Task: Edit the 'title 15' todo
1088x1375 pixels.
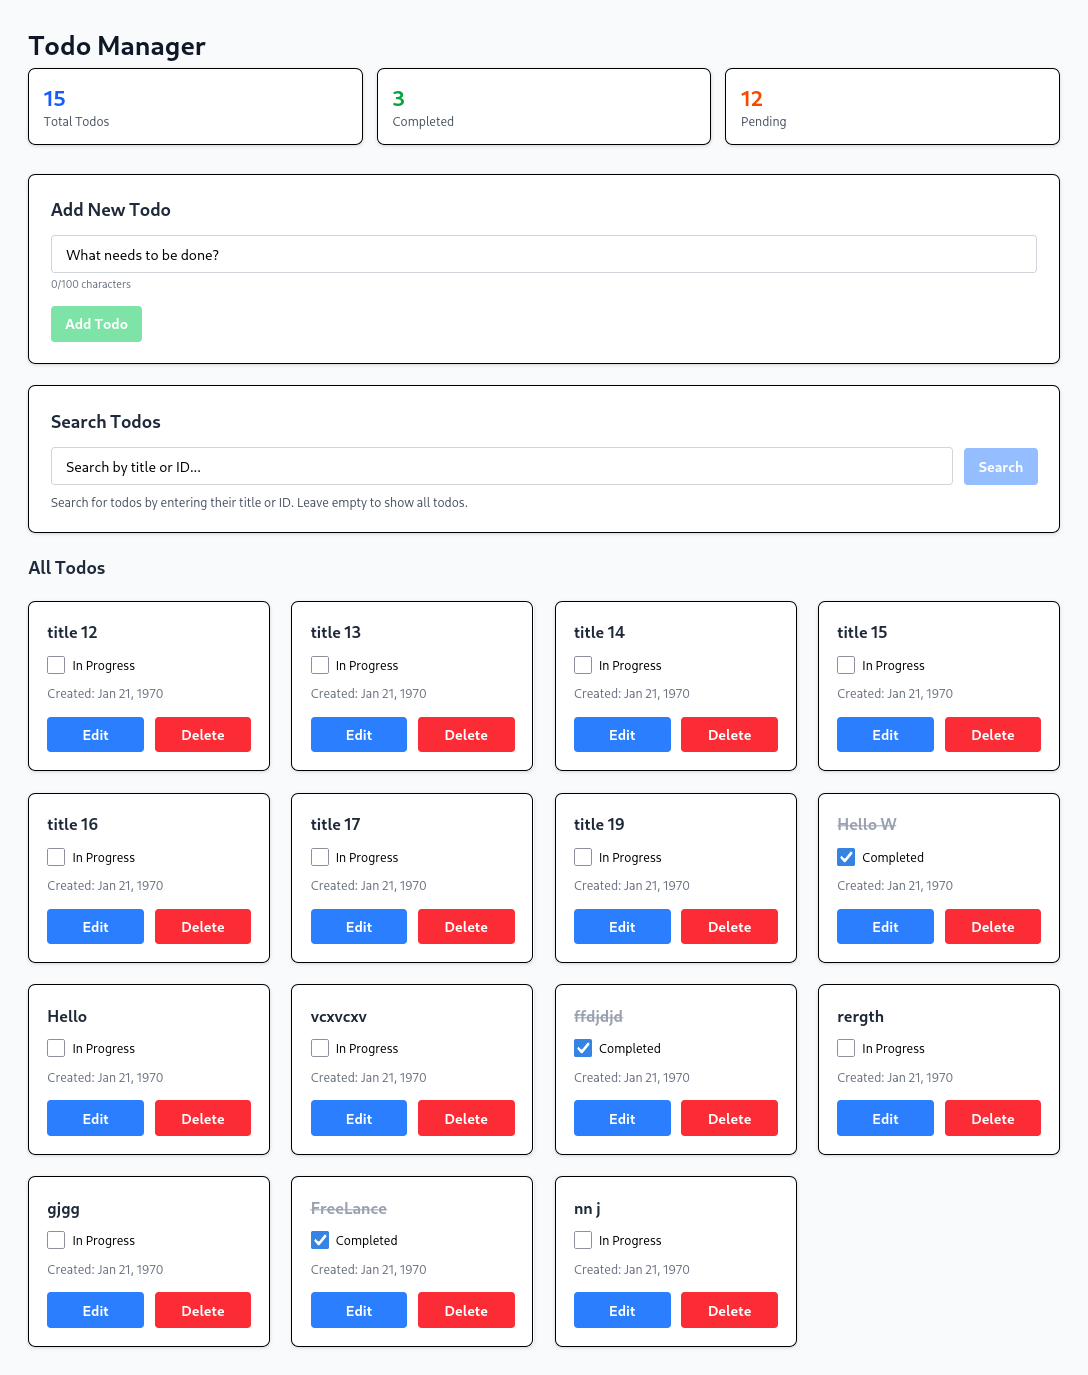Action: tap(885, 735)
